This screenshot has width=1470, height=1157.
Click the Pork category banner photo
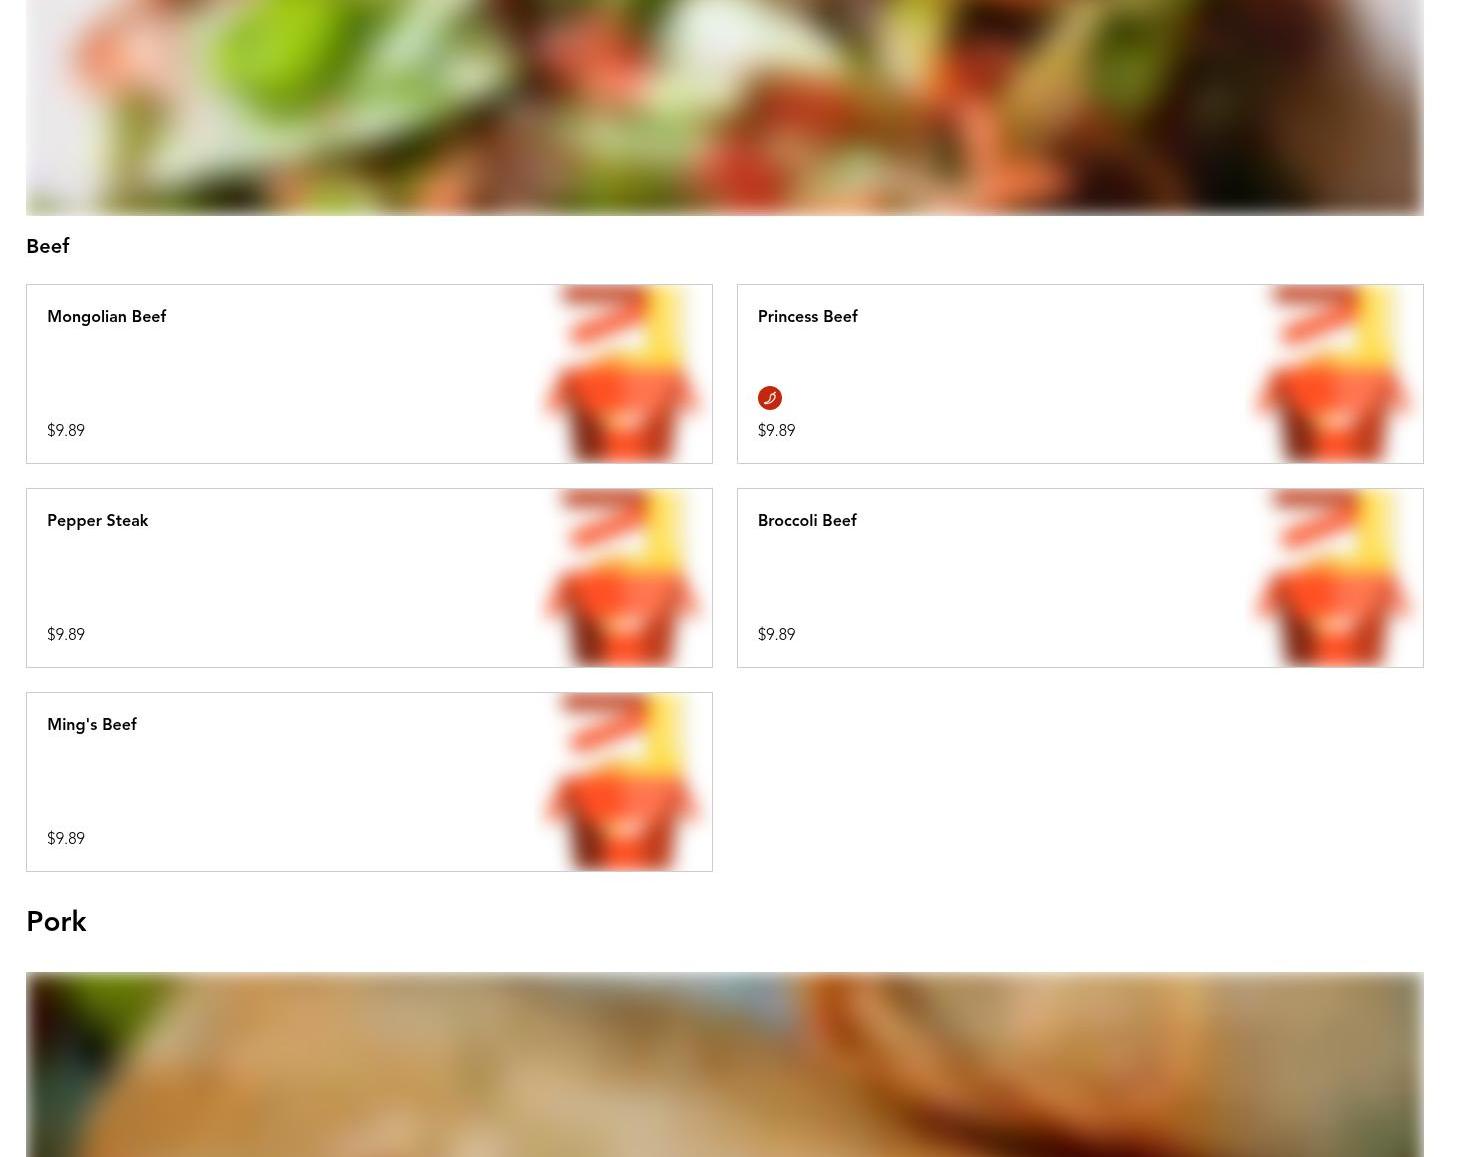click(724, 1064)
